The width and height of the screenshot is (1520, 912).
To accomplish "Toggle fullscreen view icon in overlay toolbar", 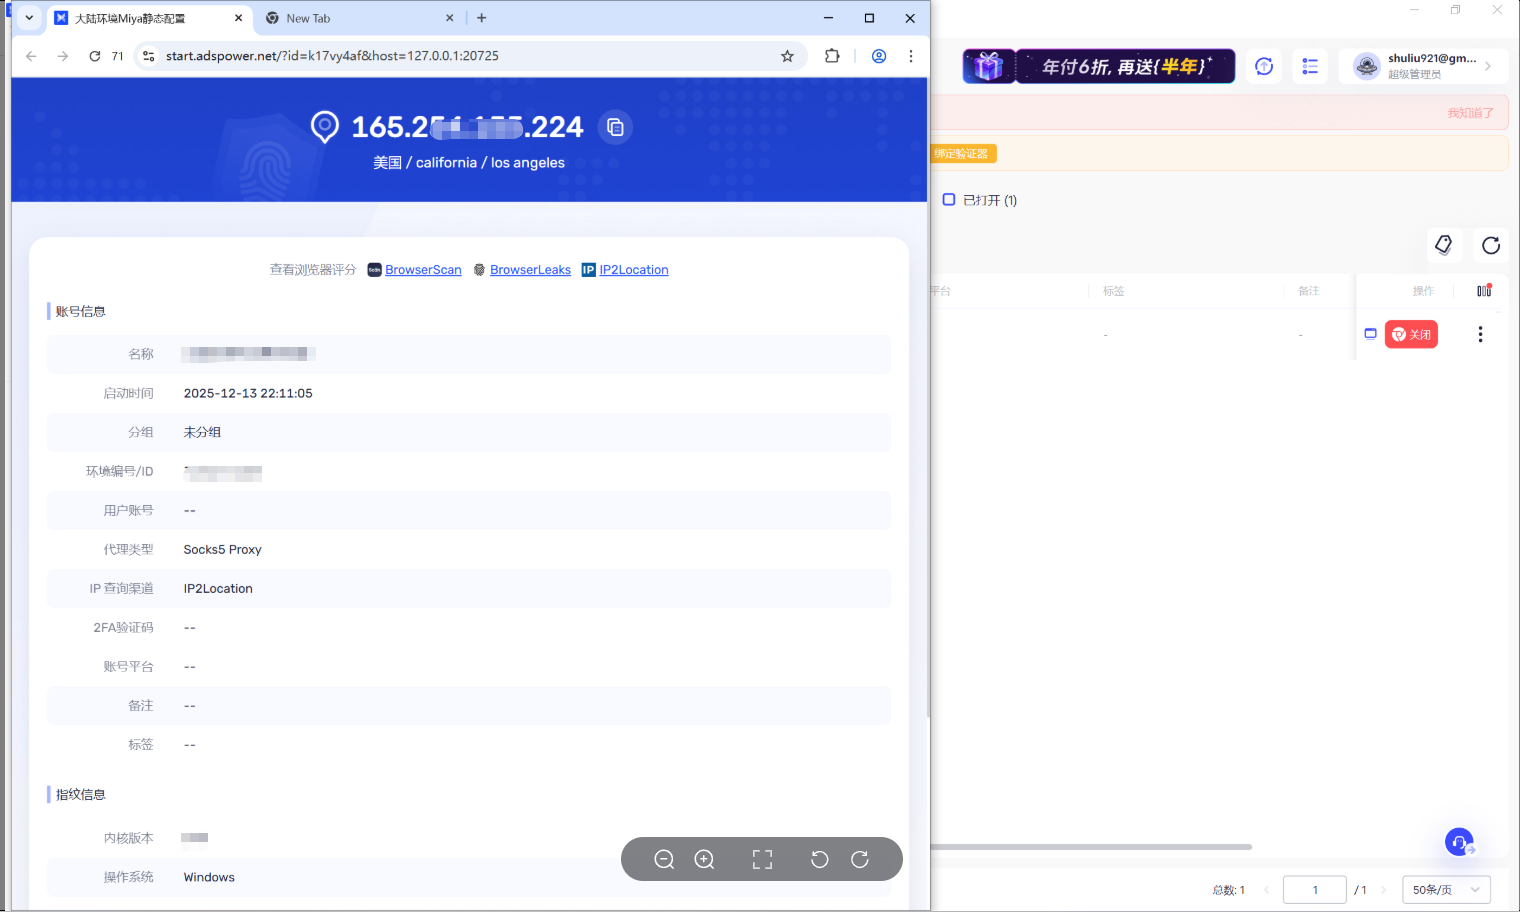I will 762,859.
